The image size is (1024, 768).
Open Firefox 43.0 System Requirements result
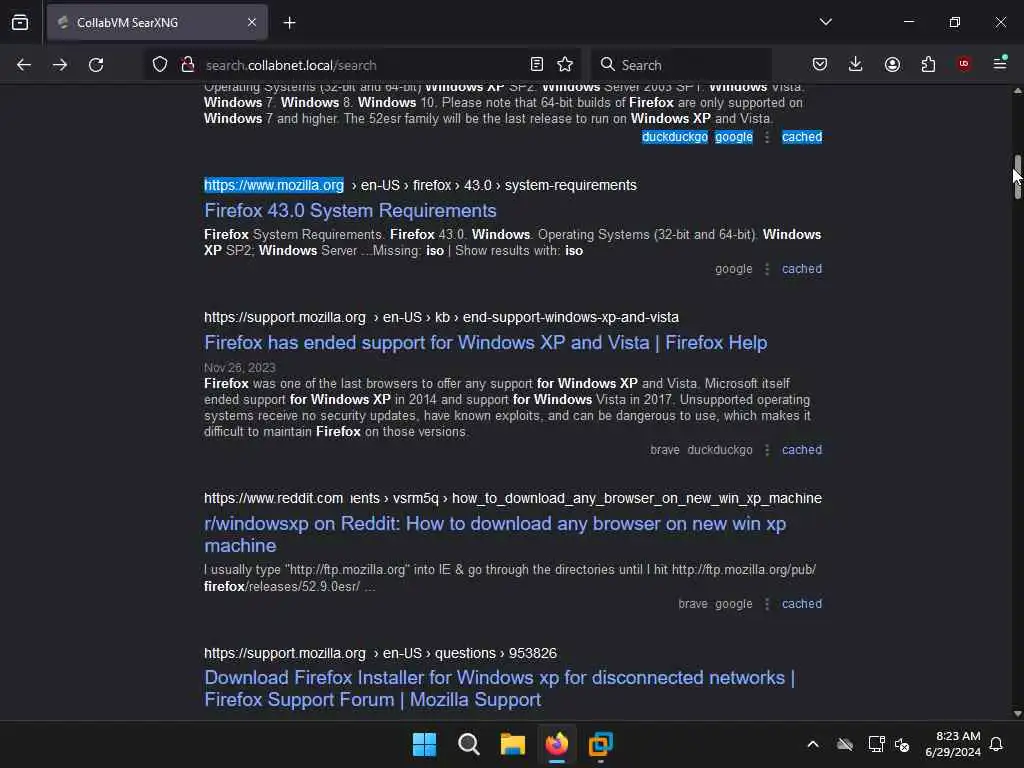coord(350,210)
